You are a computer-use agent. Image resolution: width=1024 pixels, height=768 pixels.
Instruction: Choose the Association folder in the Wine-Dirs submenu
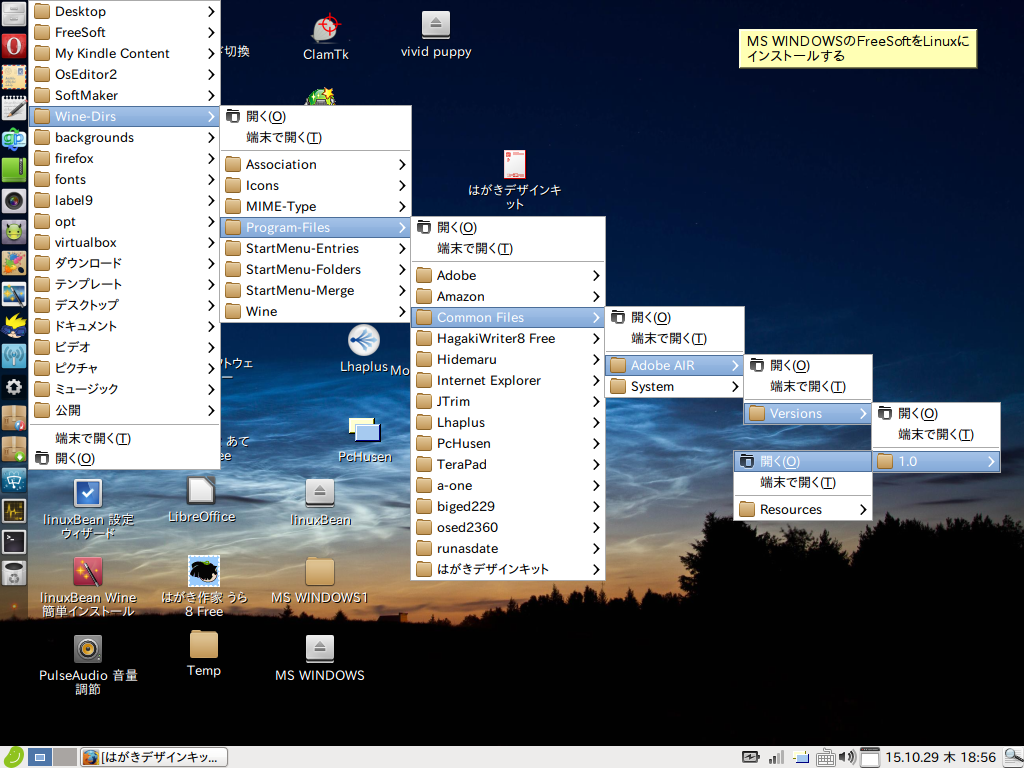pyautogui.click(x=315, y=165)
